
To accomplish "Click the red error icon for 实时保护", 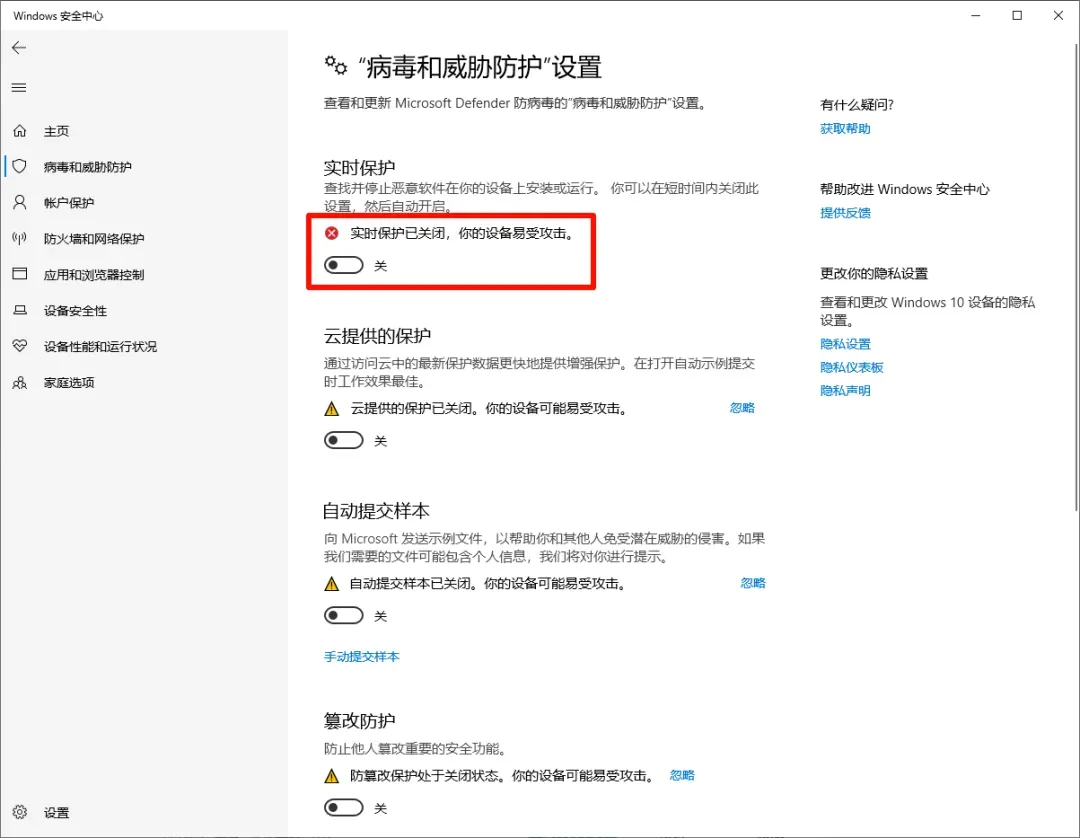I will pyautogui.click(x=331, y=233).
